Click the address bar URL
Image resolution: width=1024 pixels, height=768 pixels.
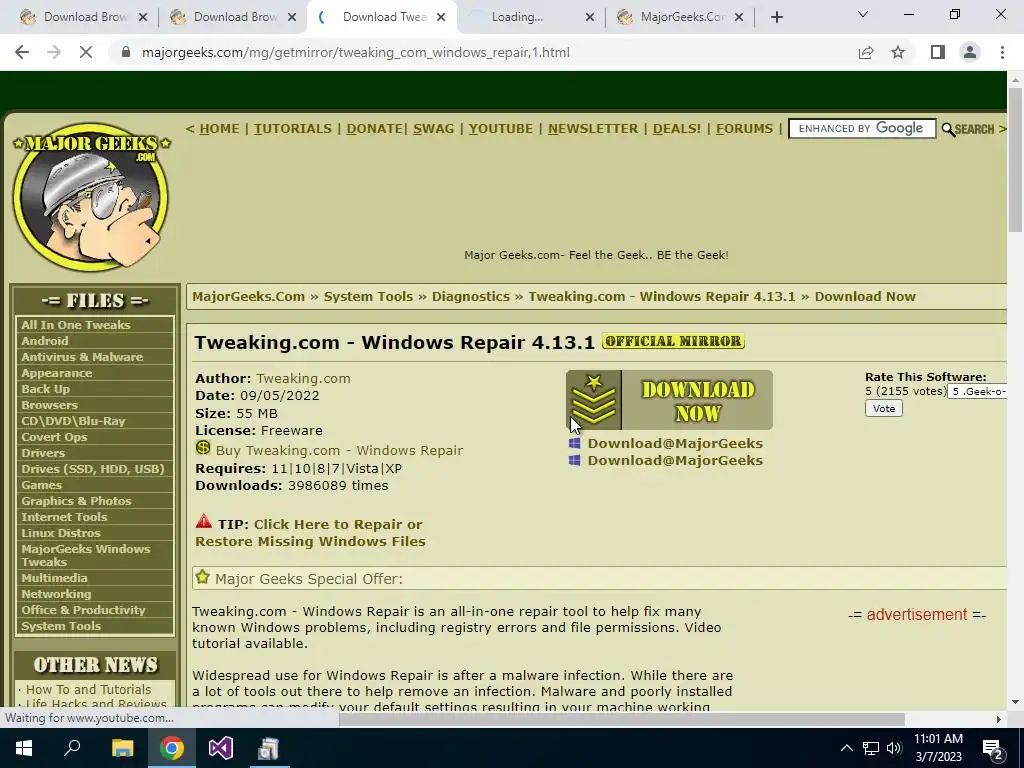[x=356, y=52]
